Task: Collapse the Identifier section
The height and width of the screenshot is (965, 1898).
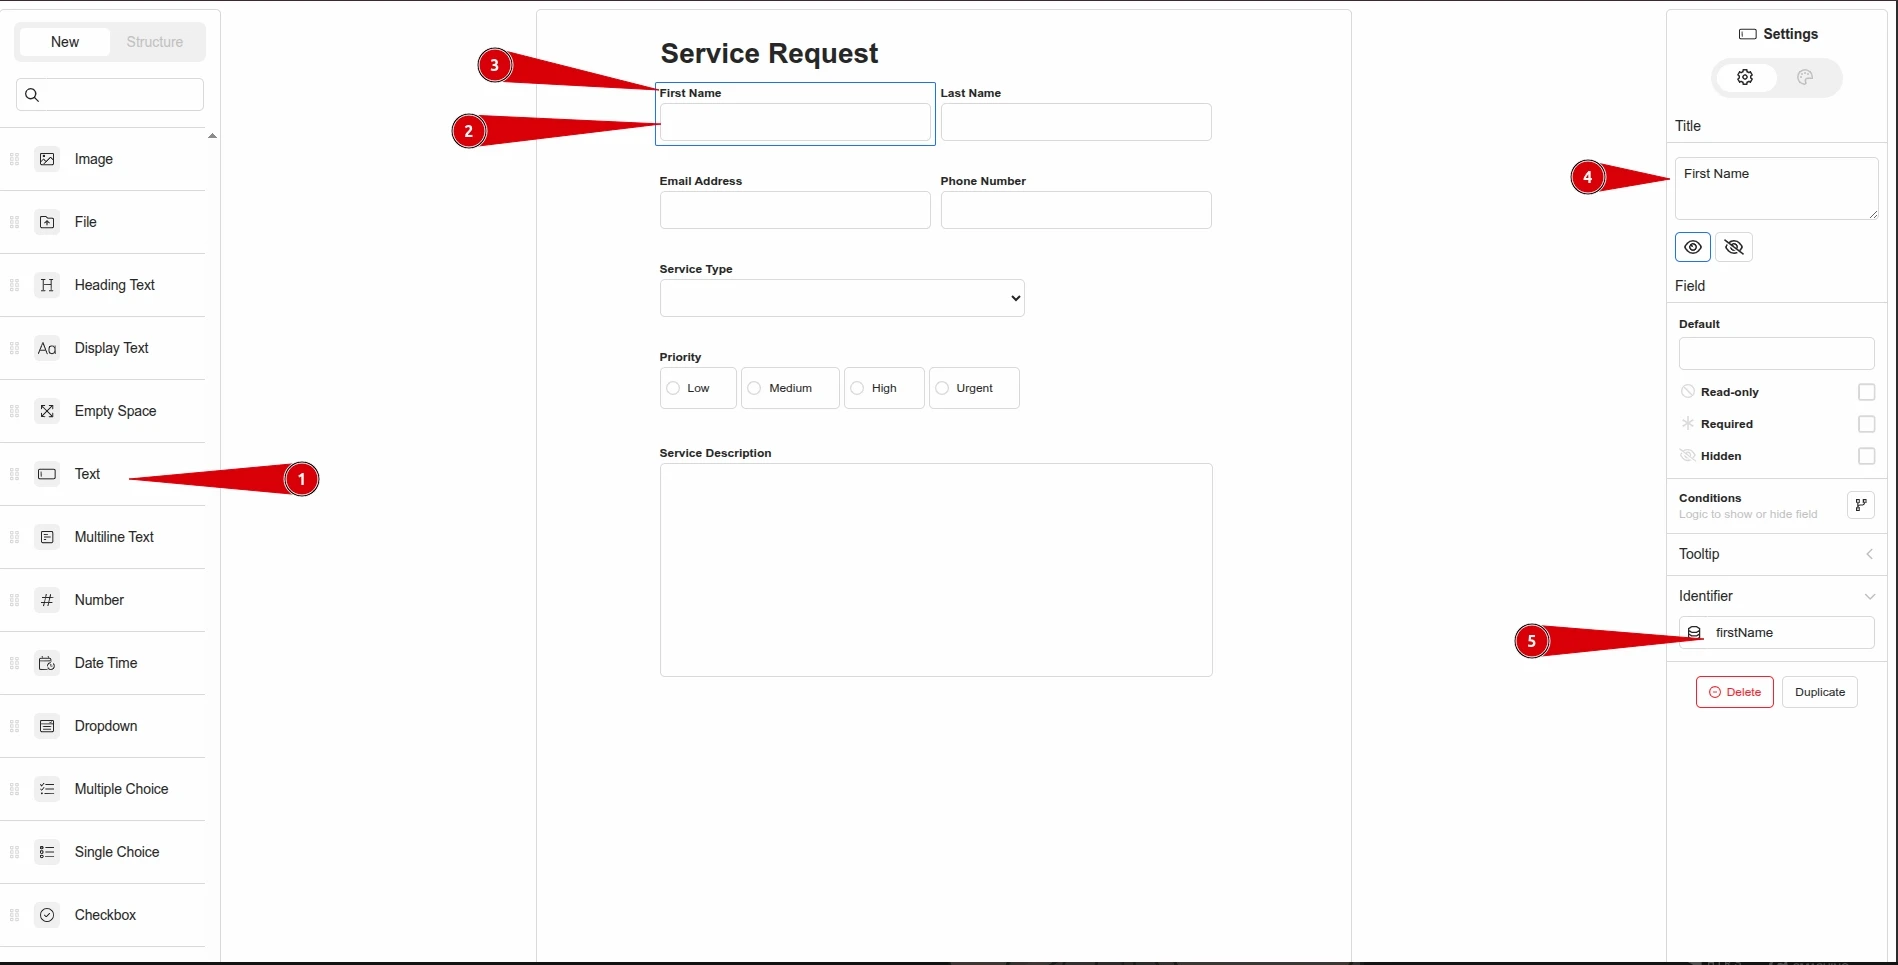Action: click(x=1870, y=595)
